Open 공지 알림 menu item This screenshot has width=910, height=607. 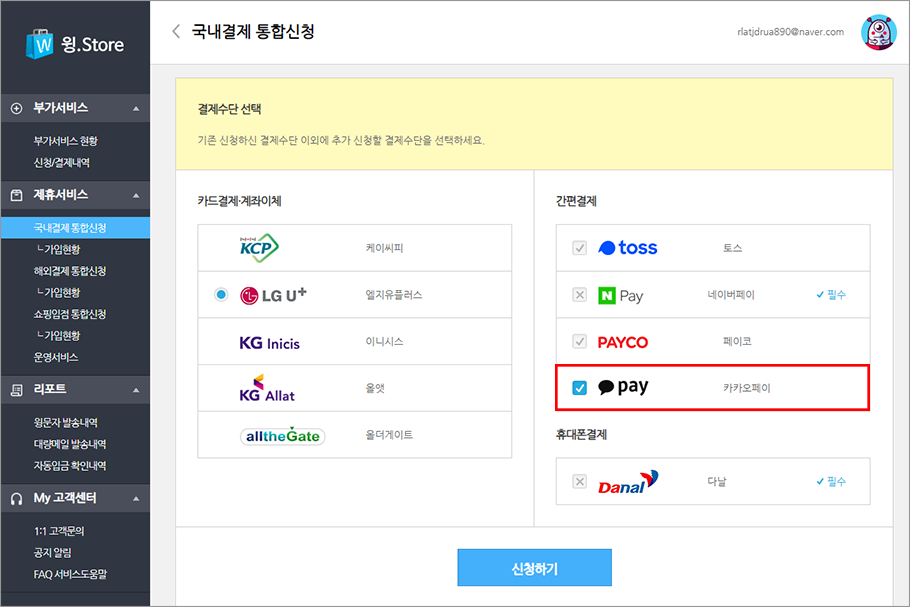point(52,552)
